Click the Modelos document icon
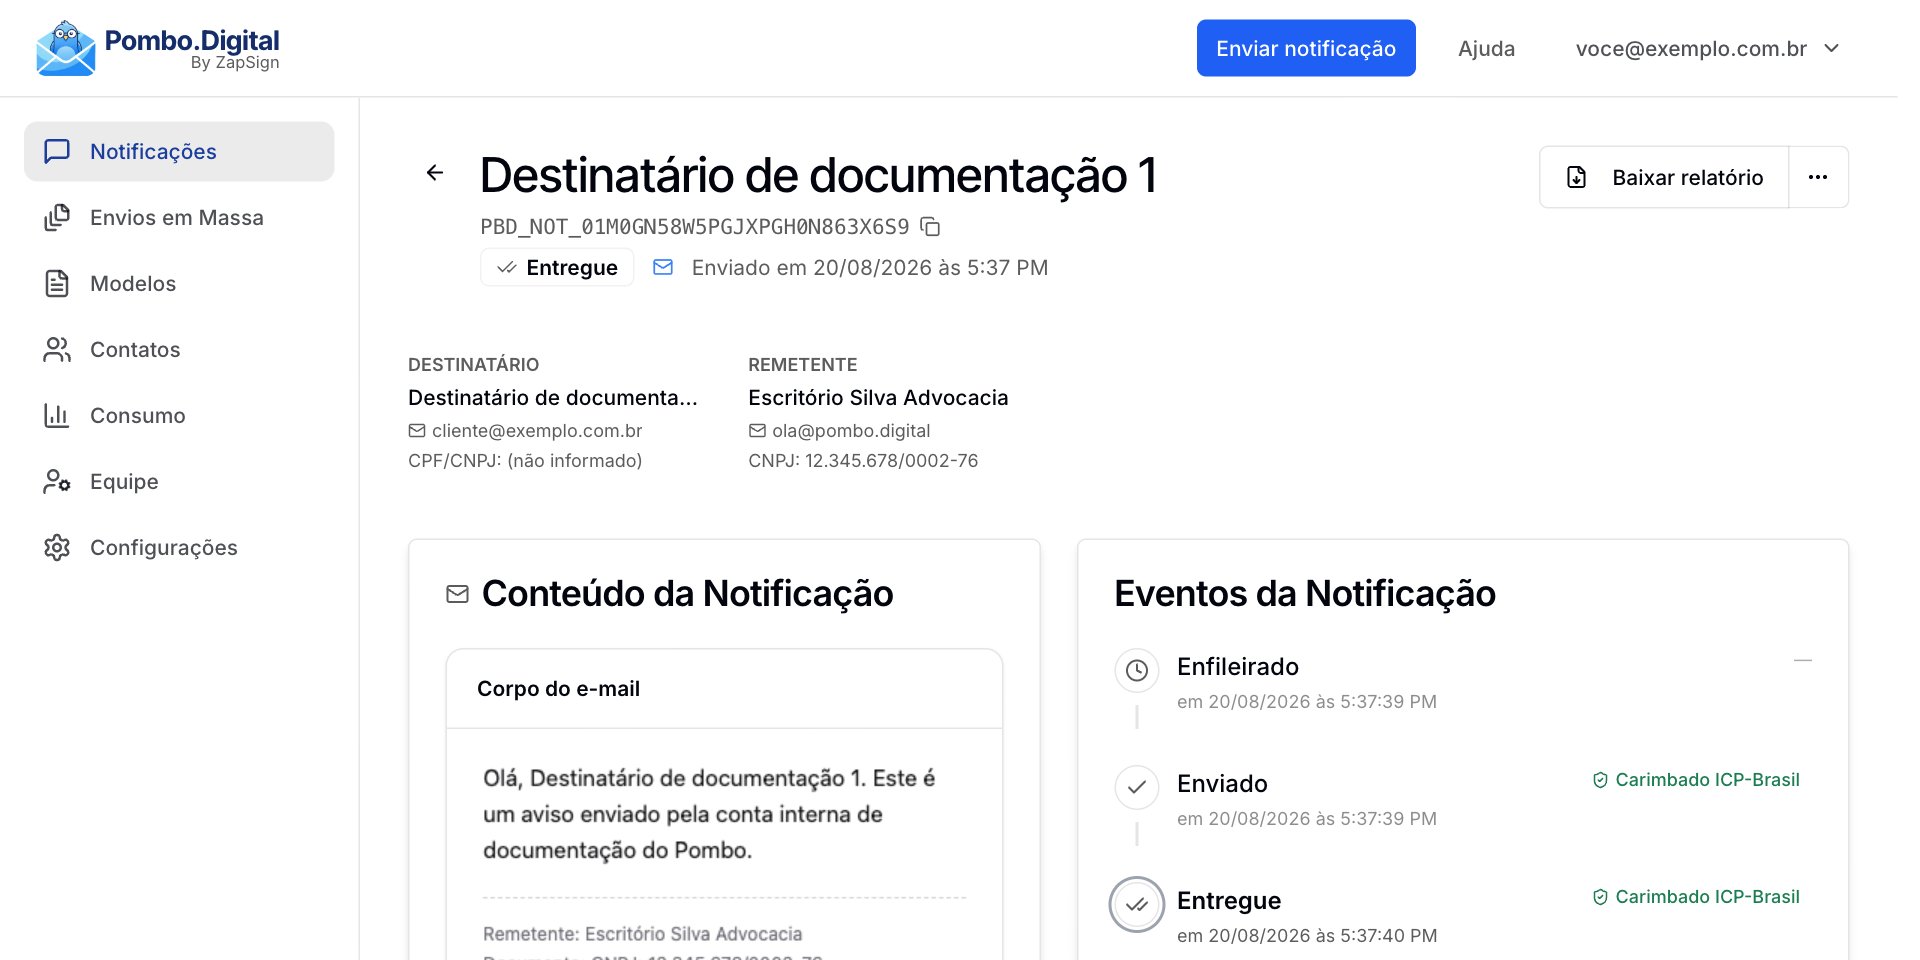Image resolution: width=1920 pixels, height=960 pixels. (x=57, y=283)
